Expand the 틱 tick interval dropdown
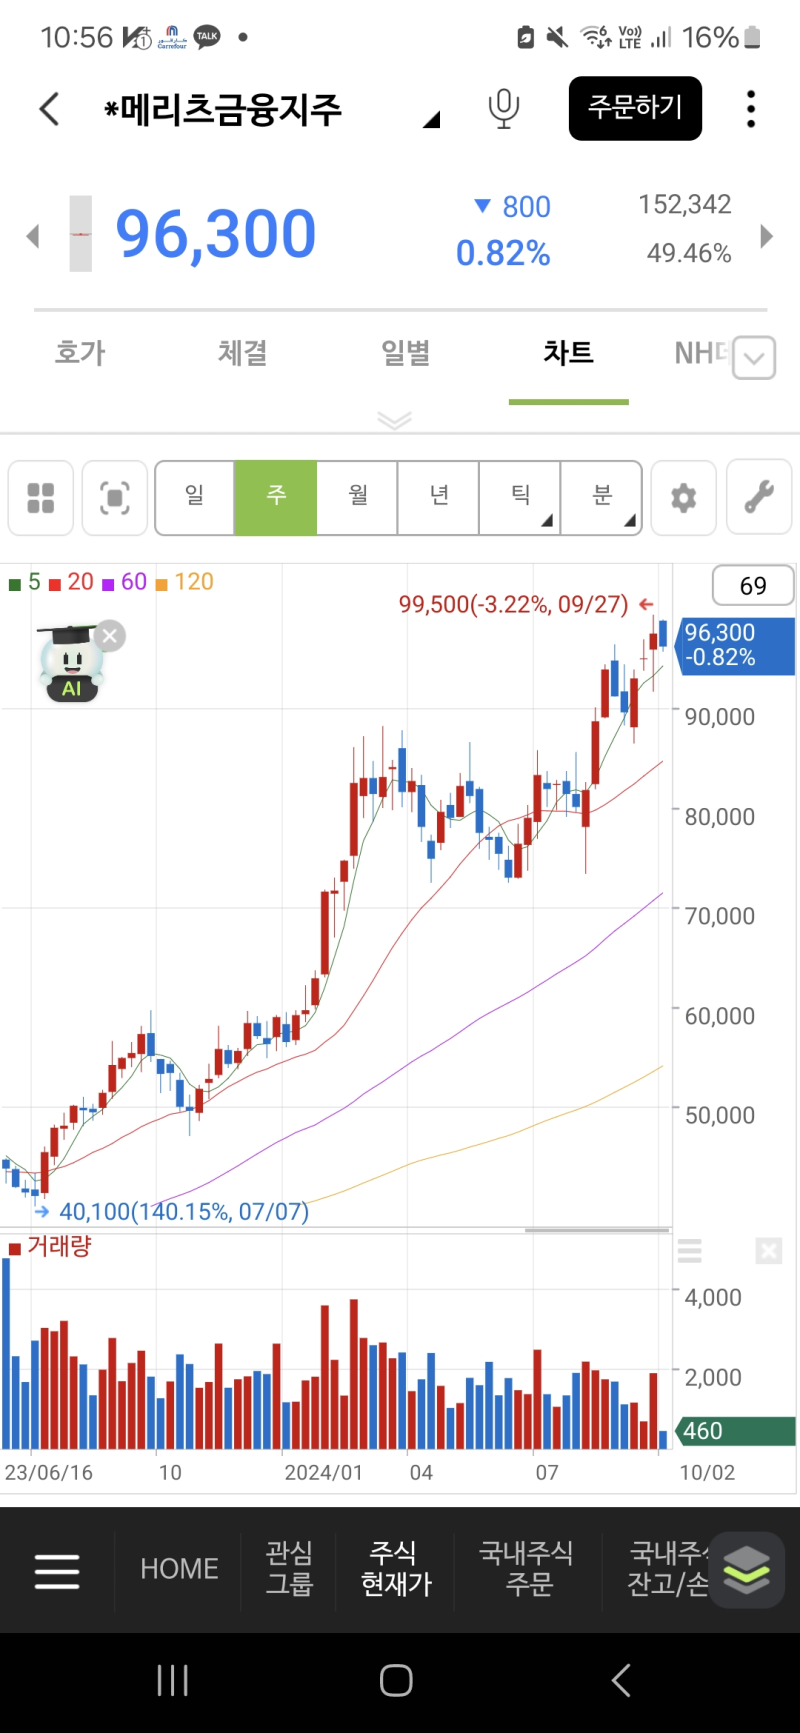 point(520,498)
